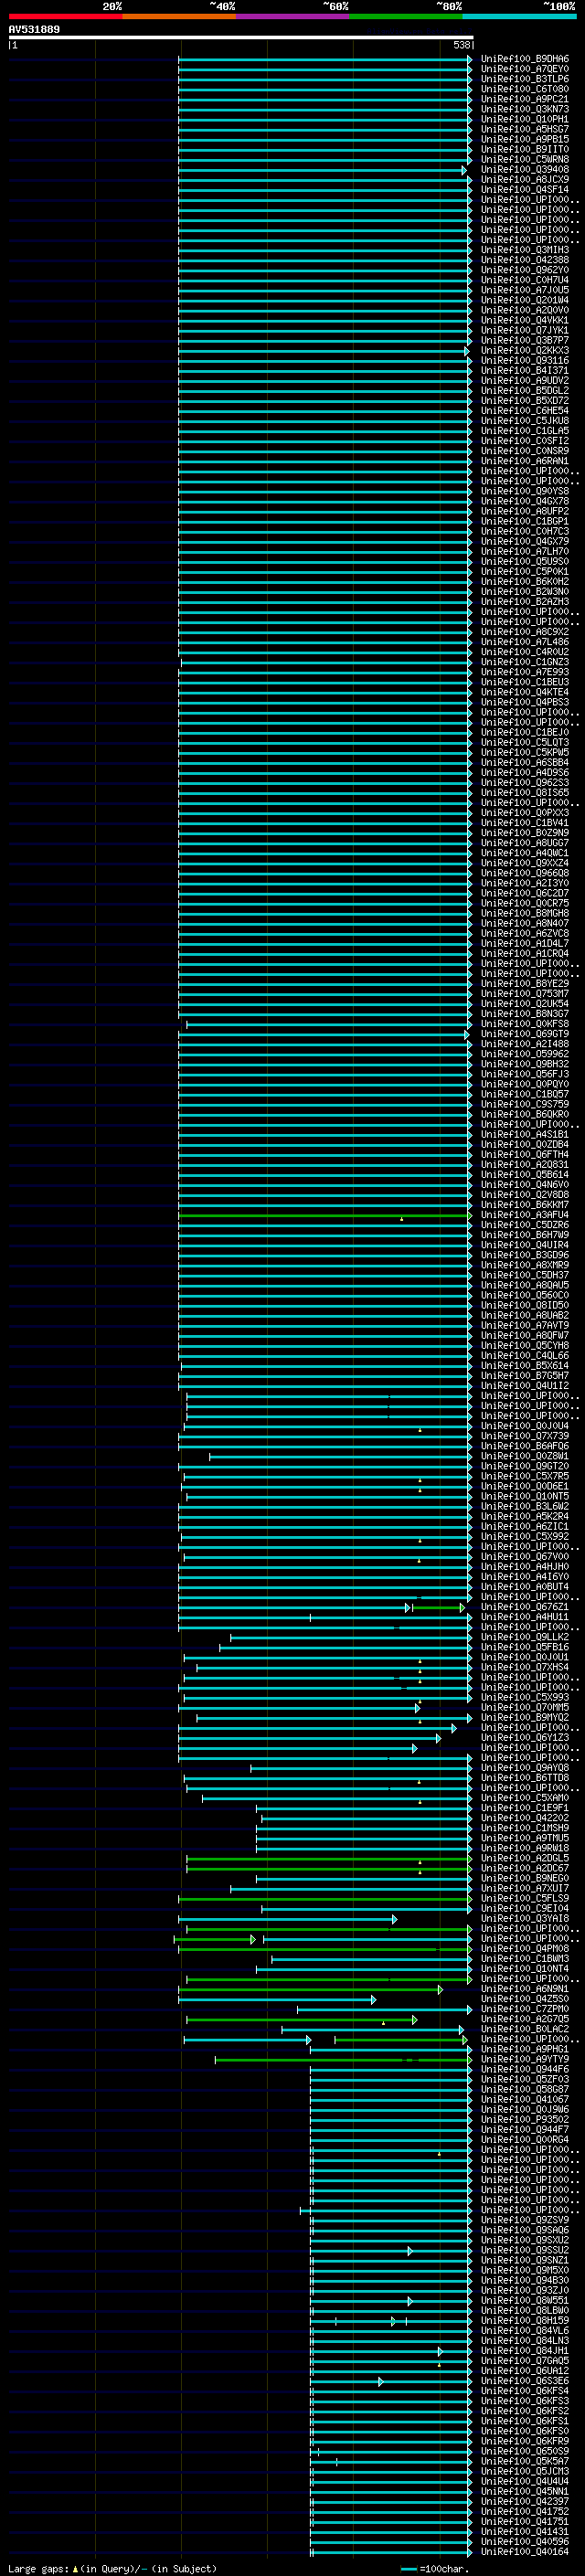Click hit label UniRef100_Q4GX79
This screenshot has width=585, height=2576.
(x=524, y=542)
